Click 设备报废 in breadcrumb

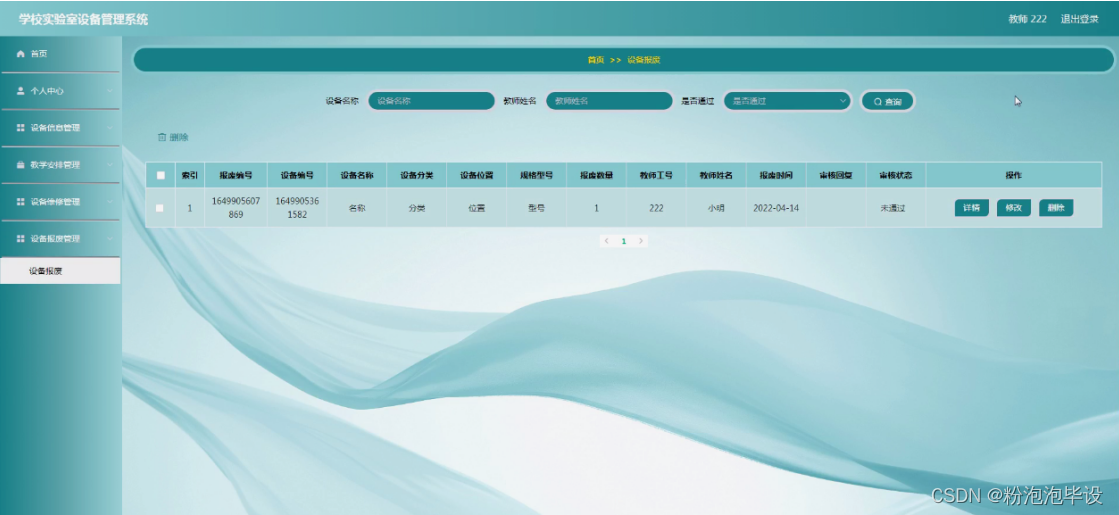tap(644, 60)
